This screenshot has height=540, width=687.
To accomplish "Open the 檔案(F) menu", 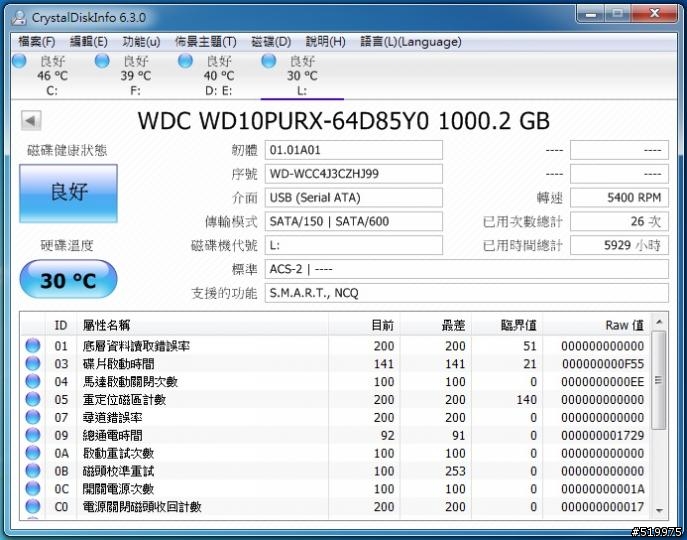I will pyautogui.click(x=37, y=42).
